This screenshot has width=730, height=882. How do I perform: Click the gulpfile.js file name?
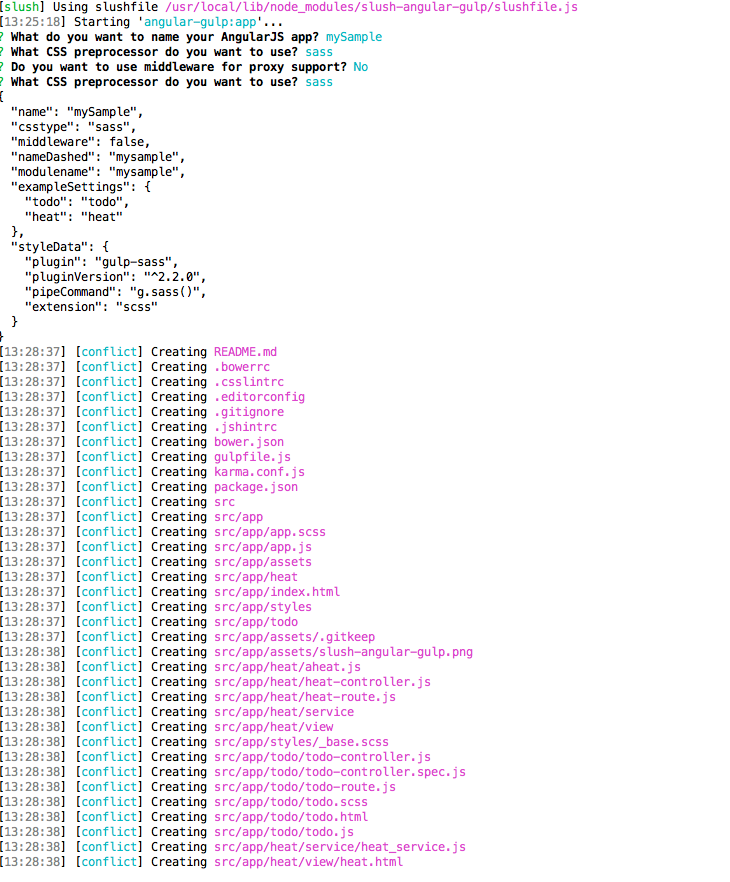coord(253,457)
